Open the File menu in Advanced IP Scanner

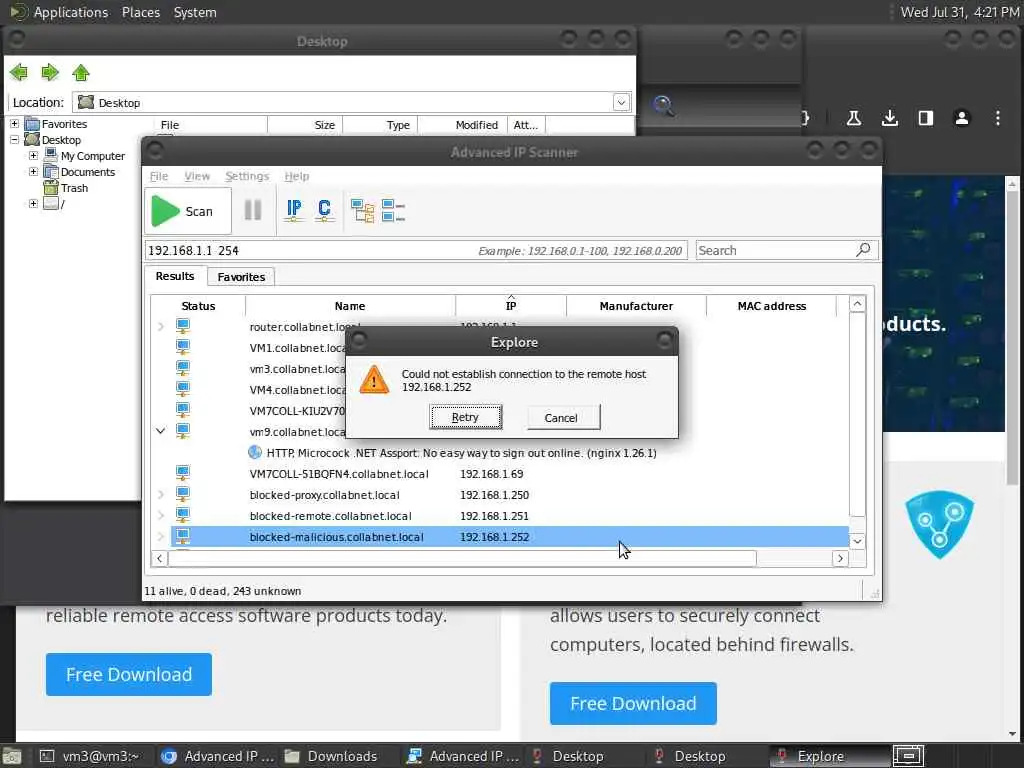[x=159, y=176]
